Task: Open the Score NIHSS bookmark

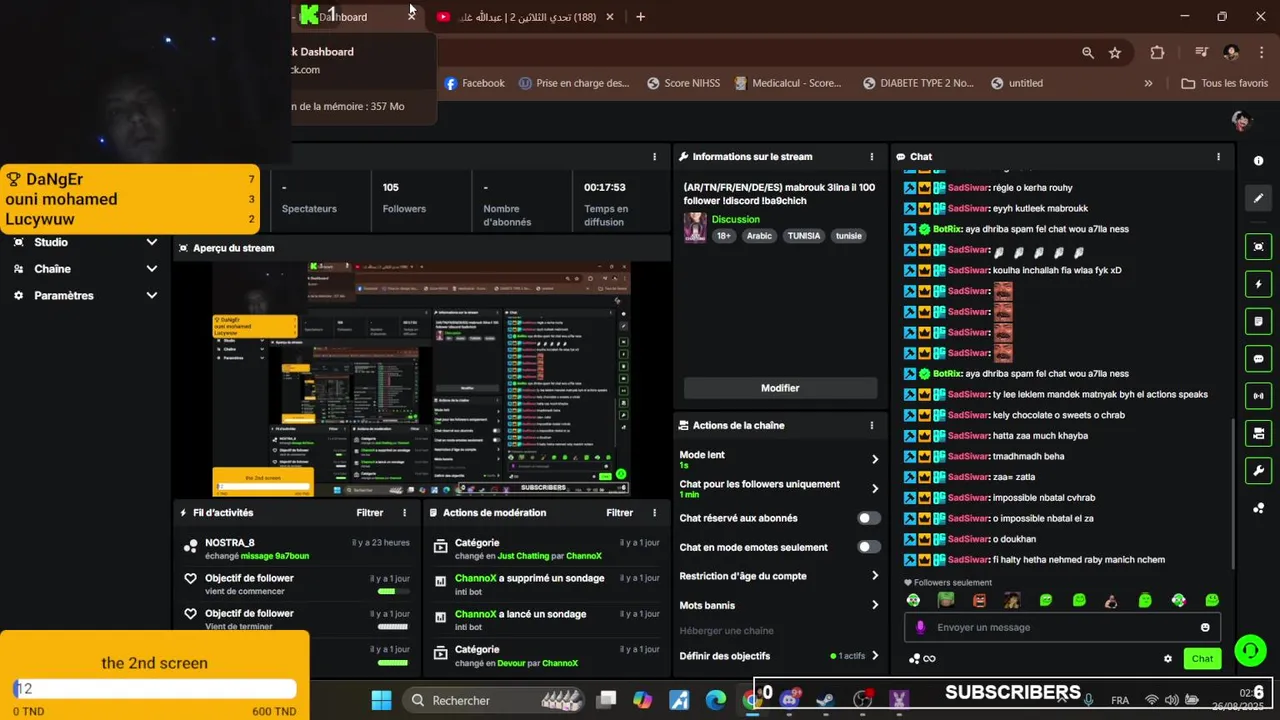Action: 683,83
